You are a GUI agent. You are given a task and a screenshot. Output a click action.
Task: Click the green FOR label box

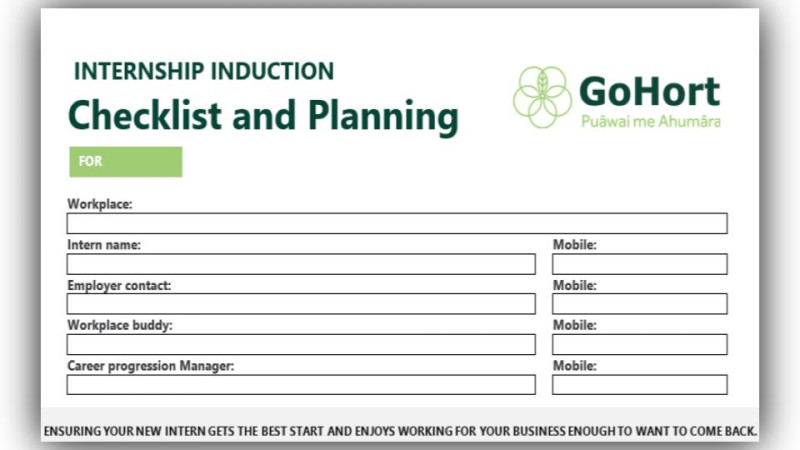coord(126,162)
